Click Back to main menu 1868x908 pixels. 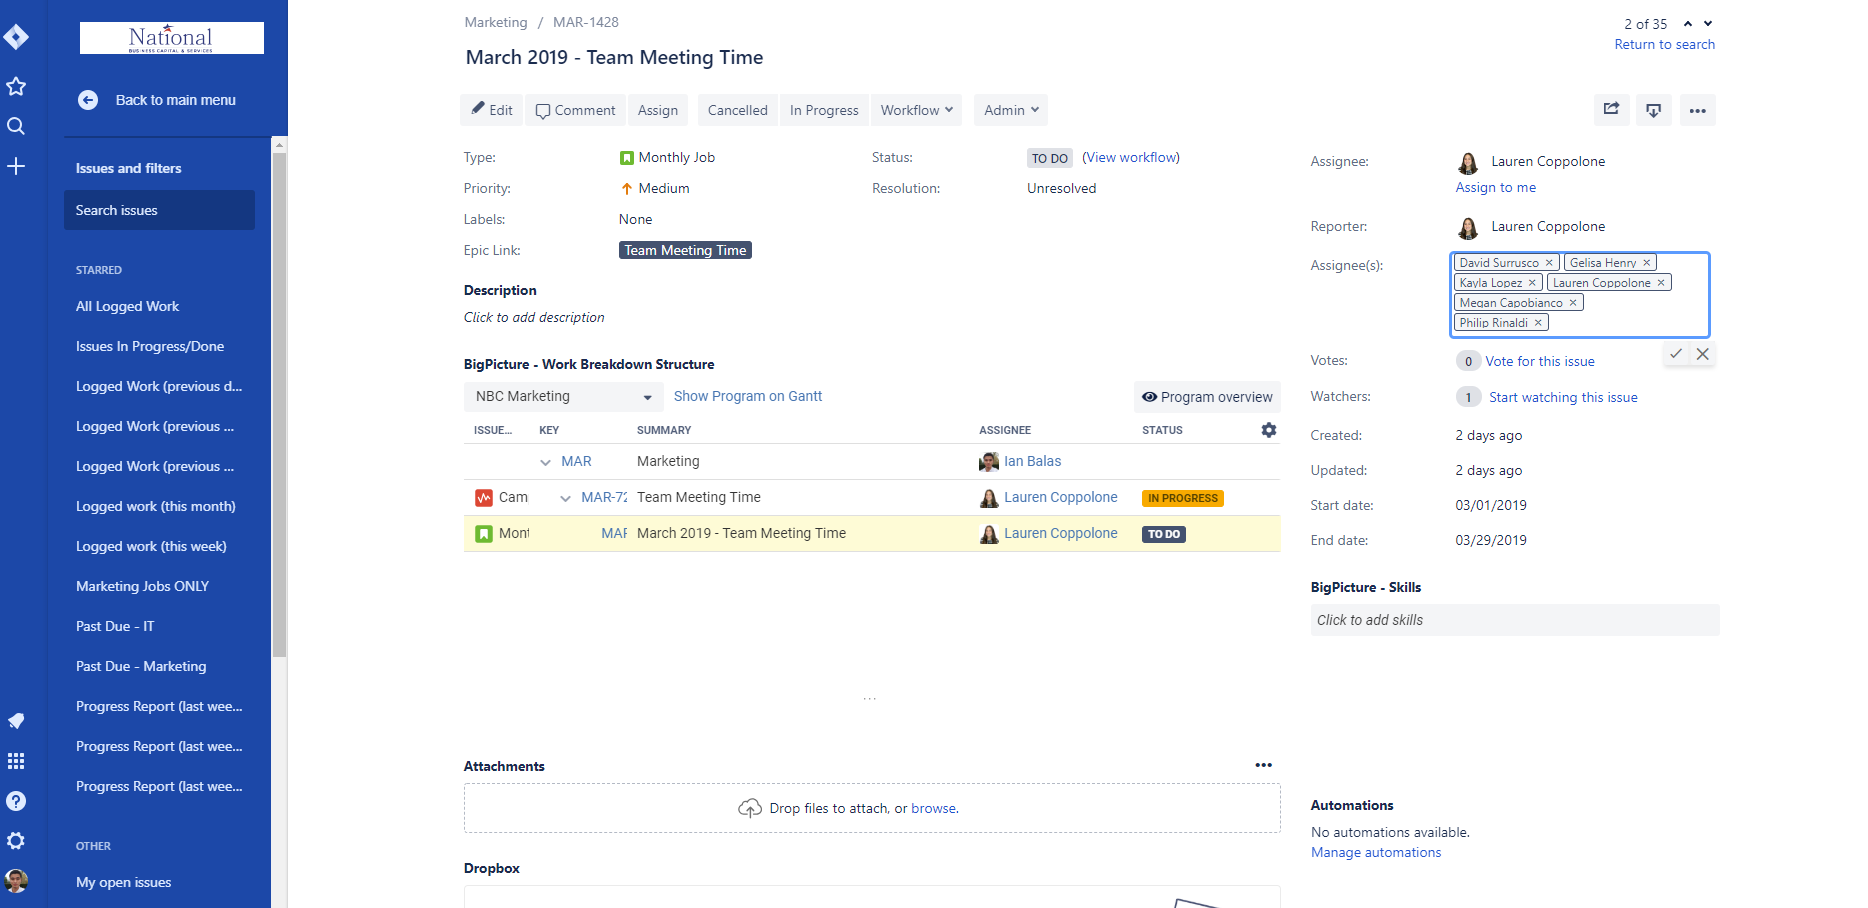pos(176,100)
